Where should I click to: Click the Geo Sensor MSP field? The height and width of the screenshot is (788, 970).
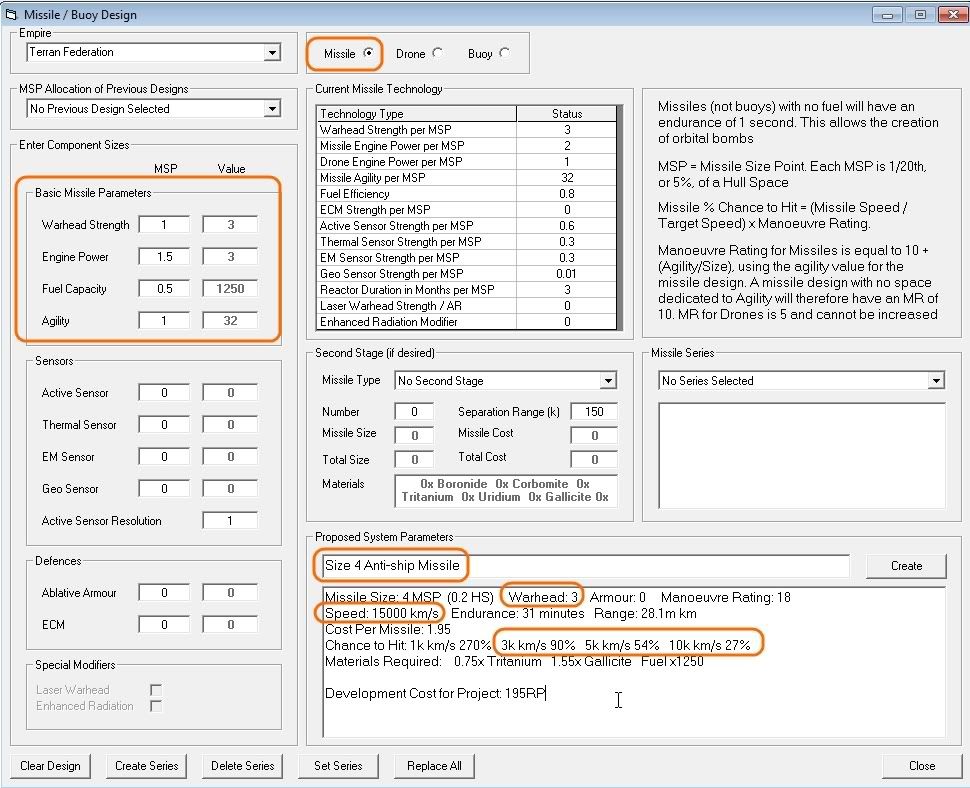pyautogui.click(x=164, y=489)
